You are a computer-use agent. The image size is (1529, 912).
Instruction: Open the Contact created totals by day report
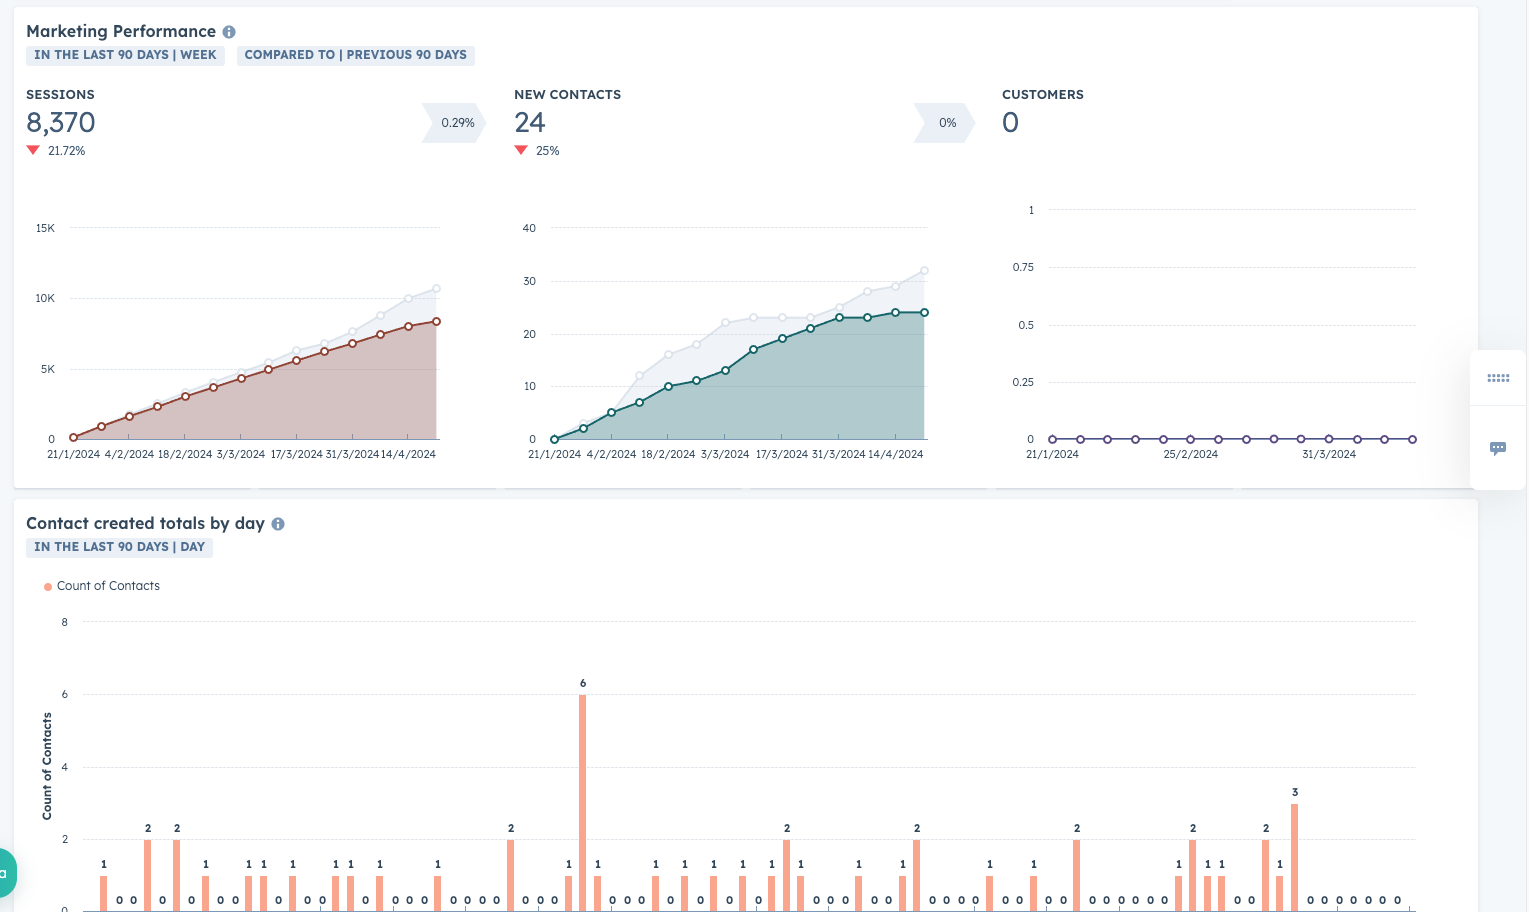click(x=145, y=523)
